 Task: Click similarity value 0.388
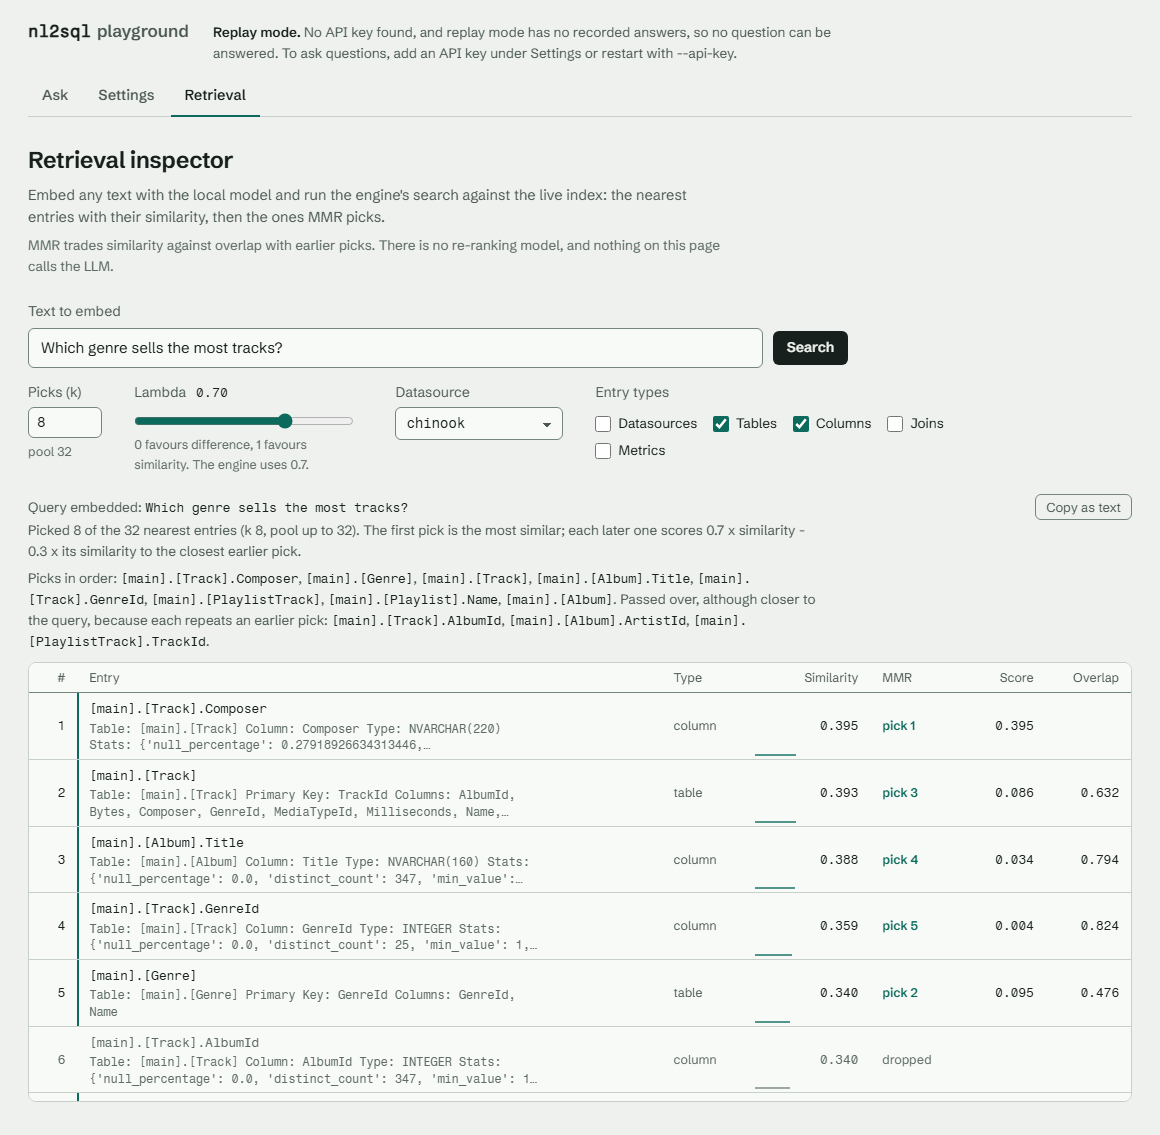coord(839,860)
